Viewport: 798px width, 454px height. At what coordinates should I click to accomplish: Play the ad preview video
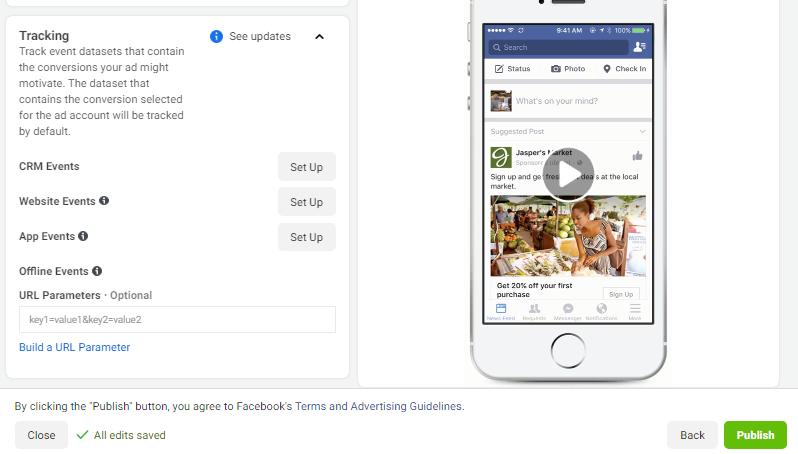(568, 175)
